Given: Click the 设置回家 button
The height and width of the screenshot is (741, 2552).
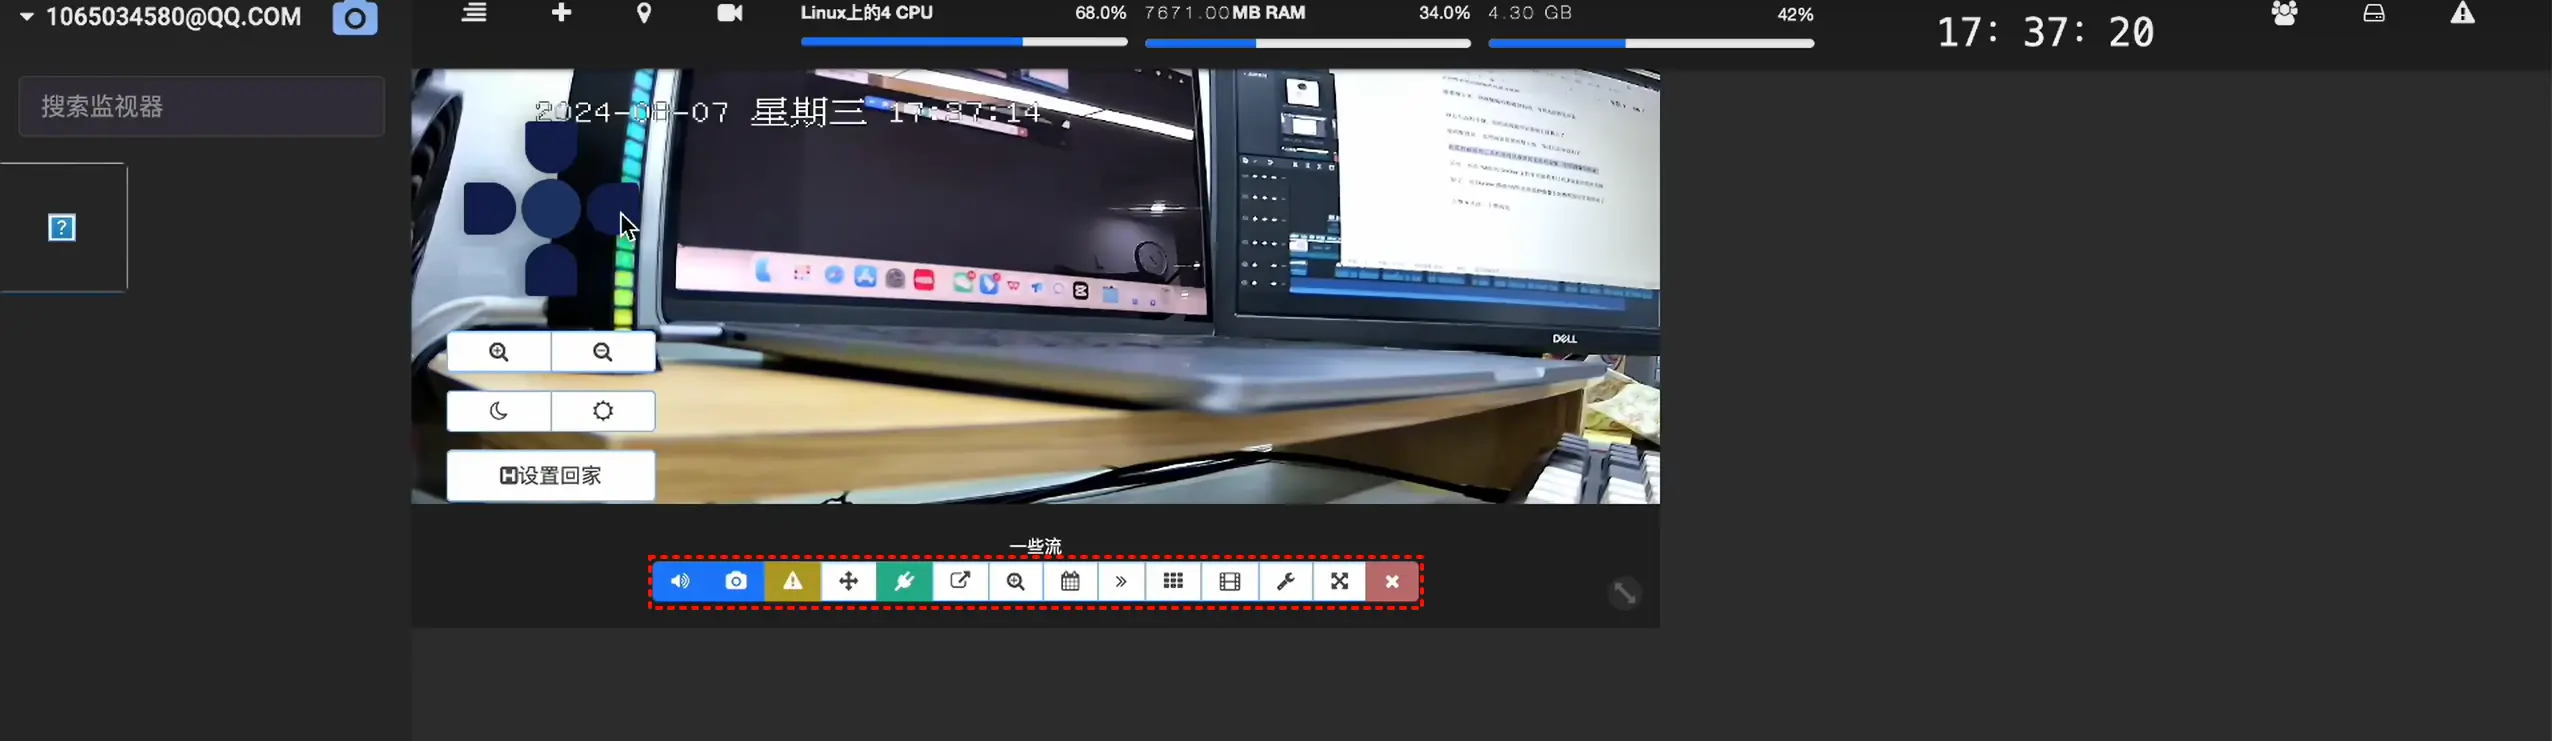Looking at the screenshot, I should pos(551,475).
